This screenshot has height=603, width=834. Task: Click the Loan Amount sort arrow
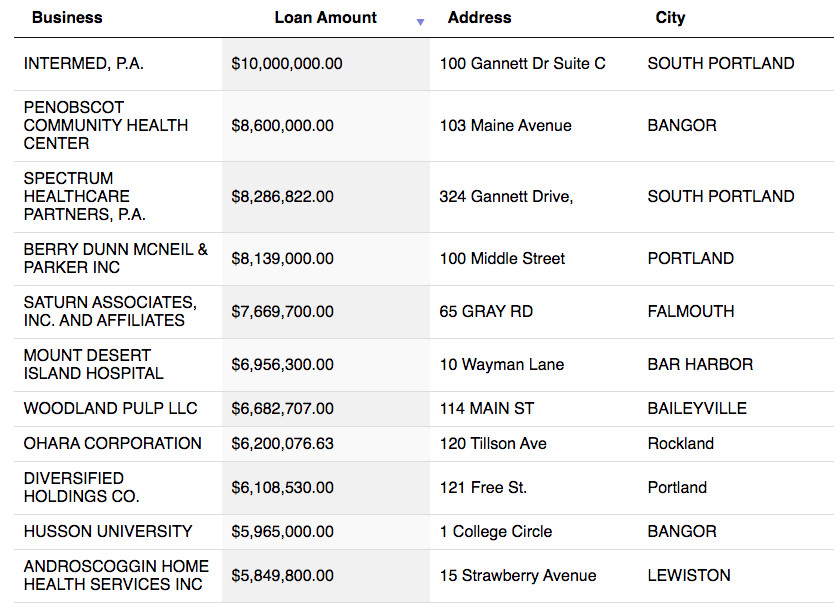[420, 21]
